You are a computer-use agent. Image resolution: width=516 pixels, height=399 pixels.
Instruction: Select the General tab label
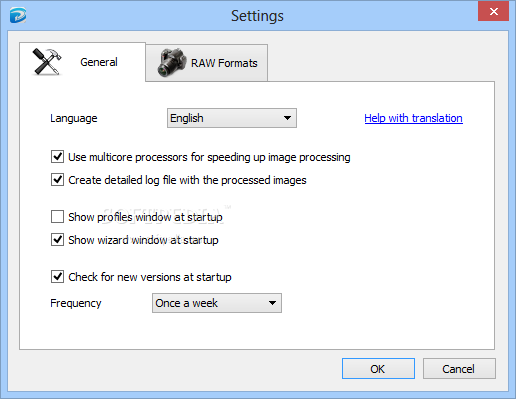pos(99,62)
